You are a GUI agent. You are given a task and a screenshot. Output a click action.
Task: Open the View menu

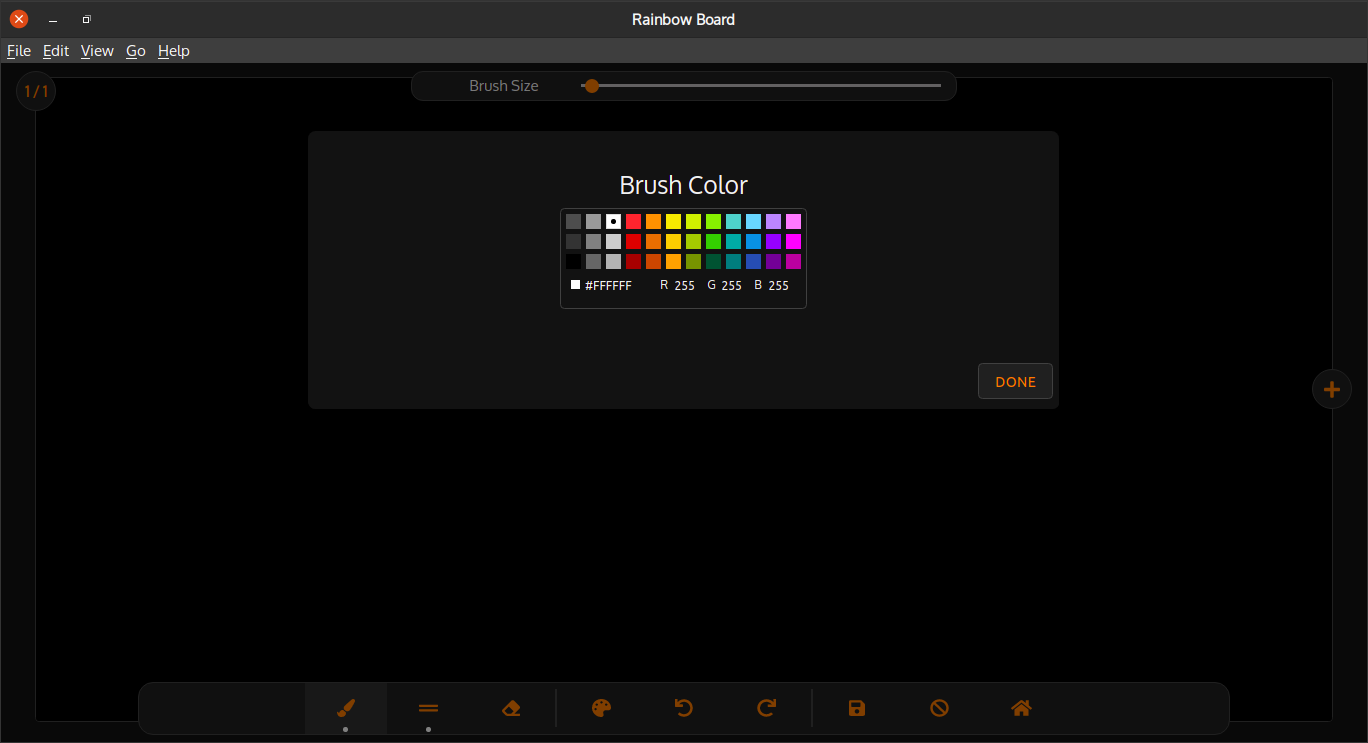(97, 51)
